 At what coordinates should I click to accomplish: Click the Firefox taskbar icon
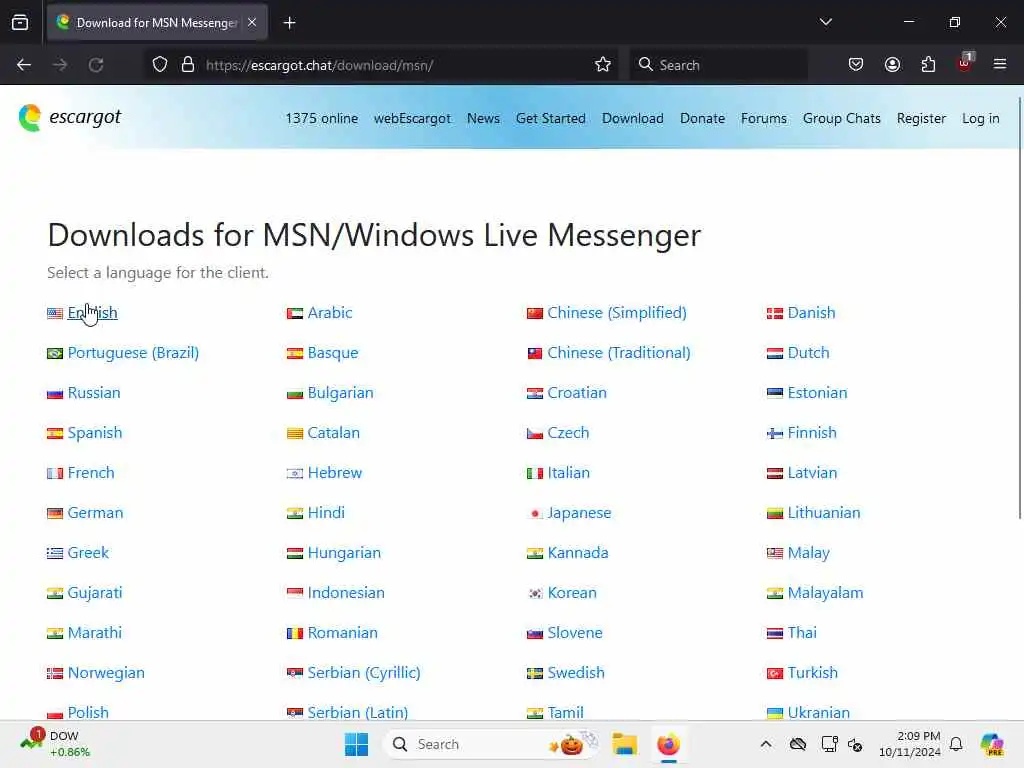[x=668, y=744]
